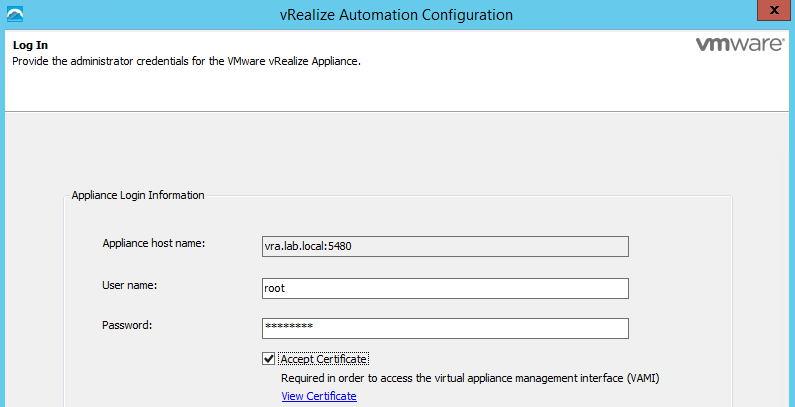
Task: Close the vRealize Automation Configuration window
Action: click(x=769, y=12)
